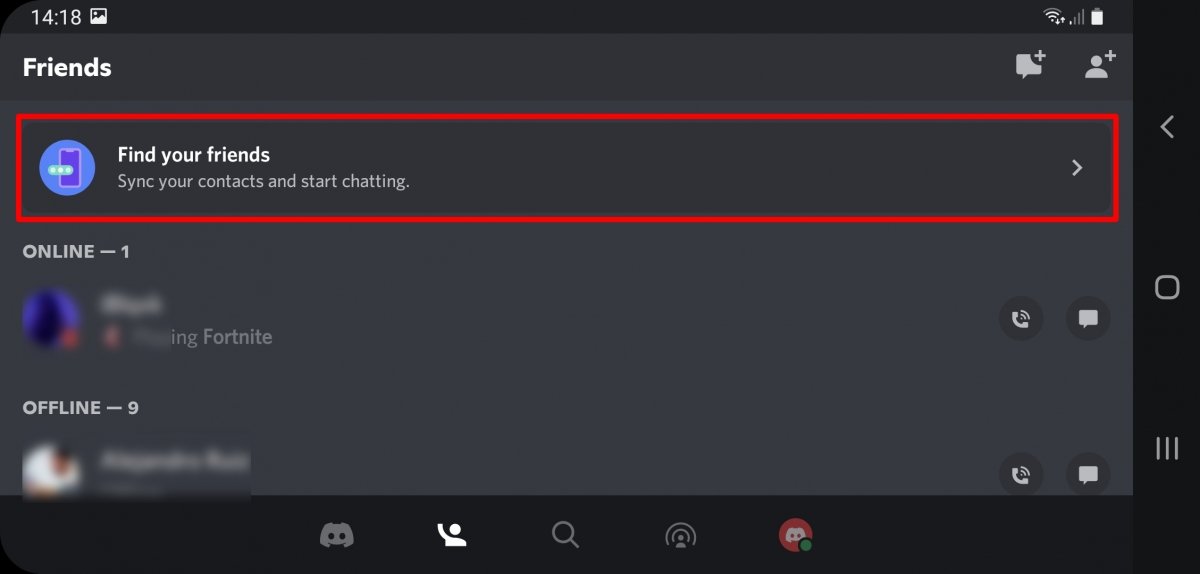The height and width of the screenshot is (574, 1200).
Task: Open your profile avatar tab
Action: point(796,535)
